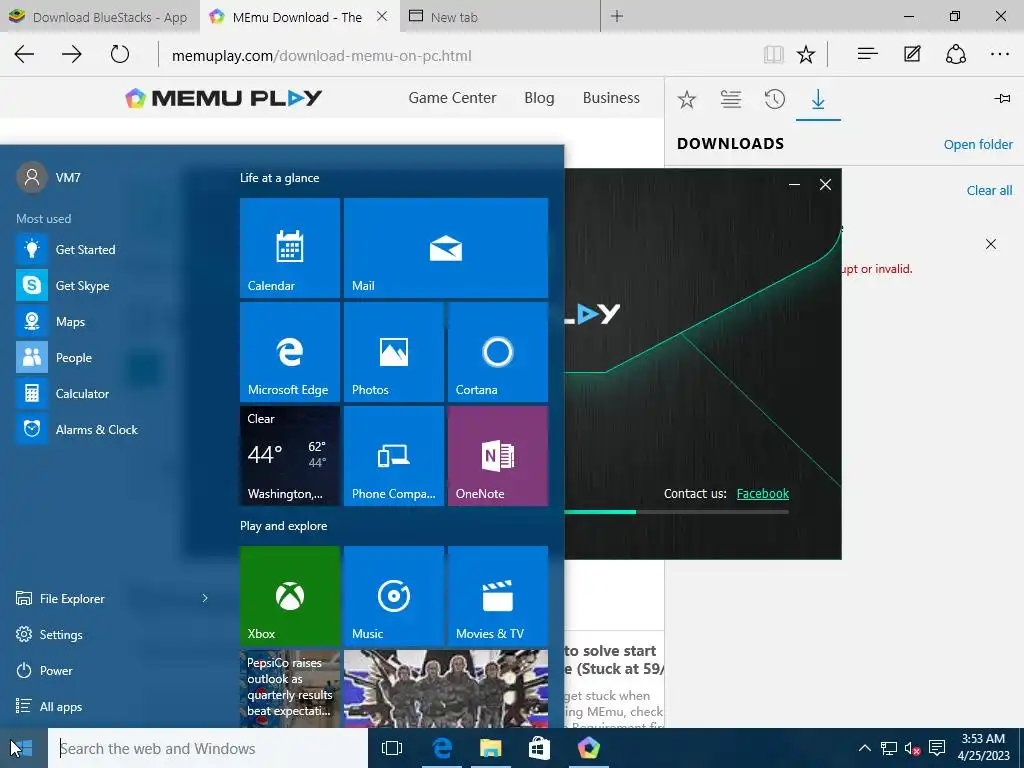Open the Share button in Edge
The image size is (1024, 768).
coord(955,54)
